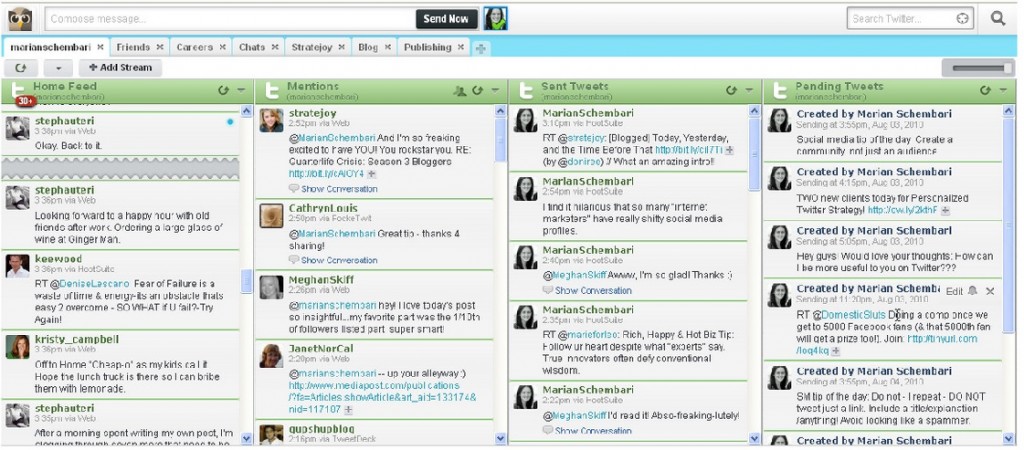Close the Stratejoy tab
The height and width of the screenshot is (450, 1024).
tap(342, 47)
